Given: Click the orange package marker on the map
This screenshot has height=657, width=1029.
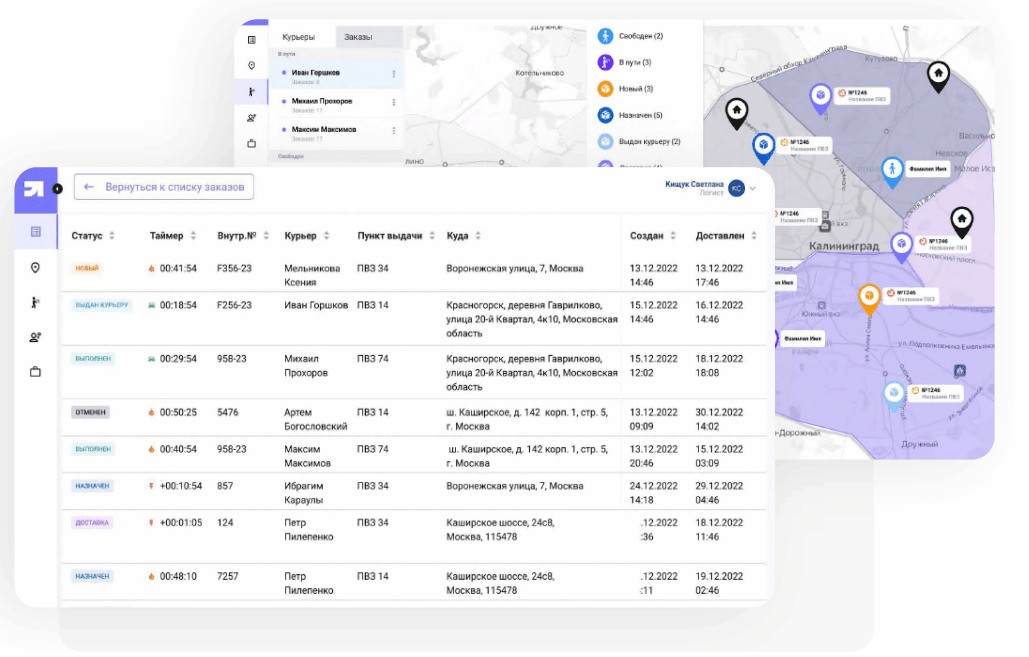Looking at the screenshot, I should [x=869, y=296].
